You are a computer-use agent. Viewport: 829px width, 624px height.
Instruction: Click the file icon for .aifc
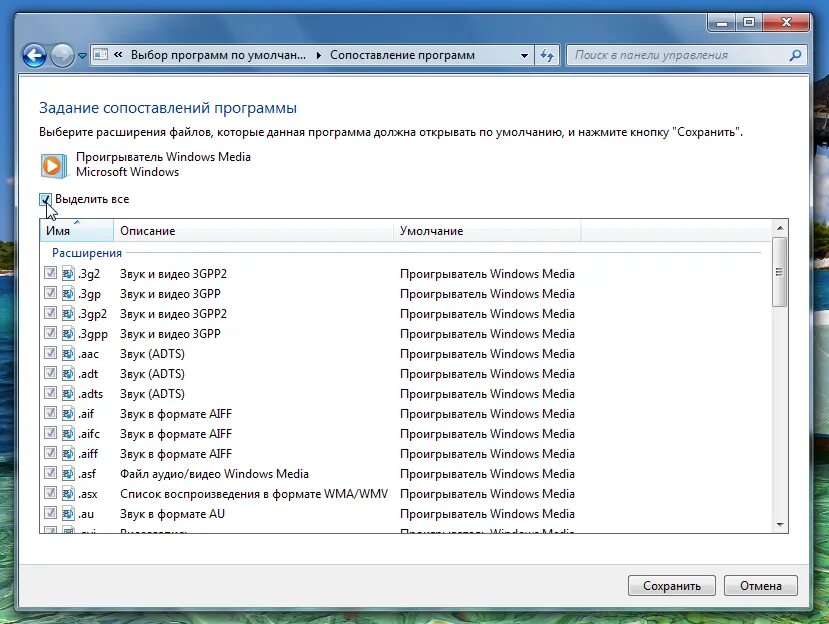pos(68,434)
